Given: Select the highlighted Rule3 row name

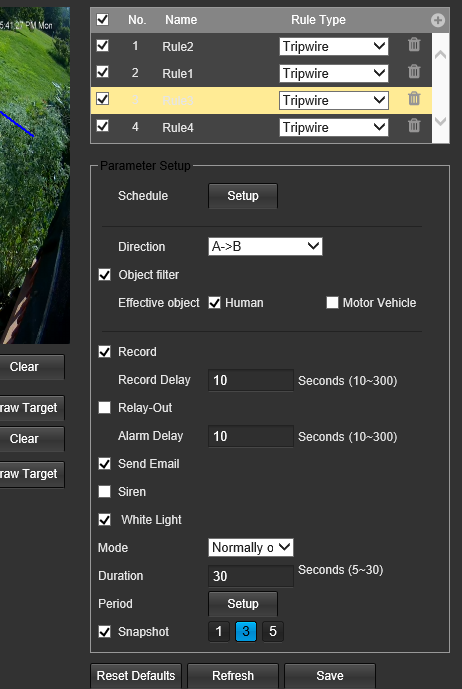Looking at the screenshot, I should pos(178,101).
